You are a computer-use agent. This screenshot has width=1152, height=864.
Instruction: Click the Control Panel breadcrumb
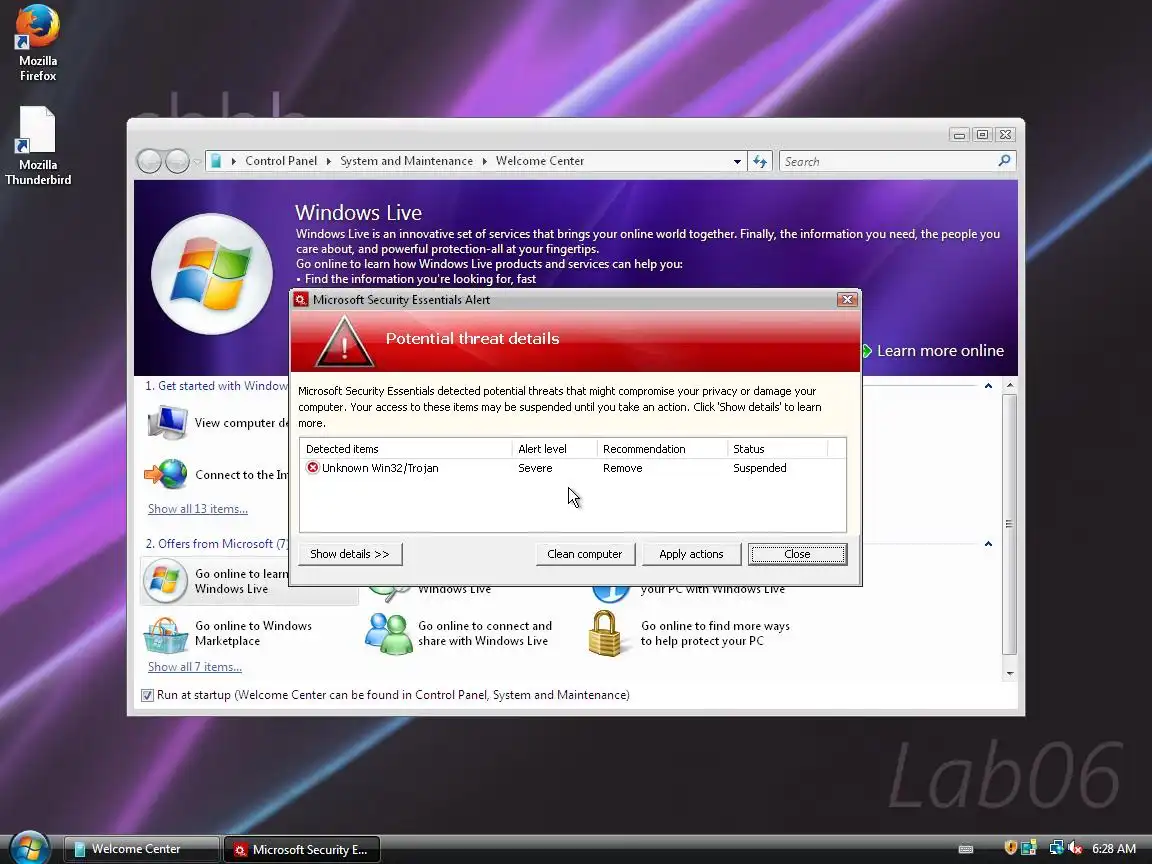tap(281, 161)
